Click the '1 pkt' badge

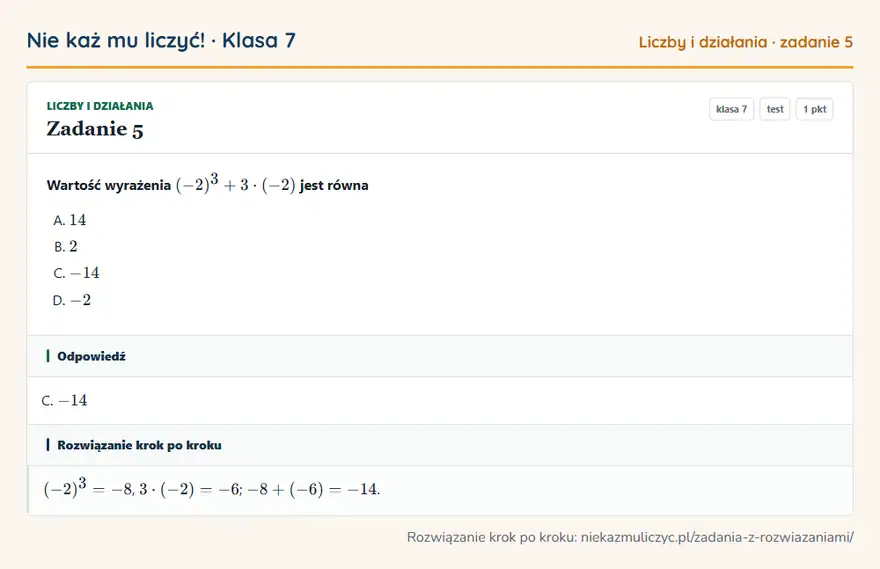coord(814,109)
